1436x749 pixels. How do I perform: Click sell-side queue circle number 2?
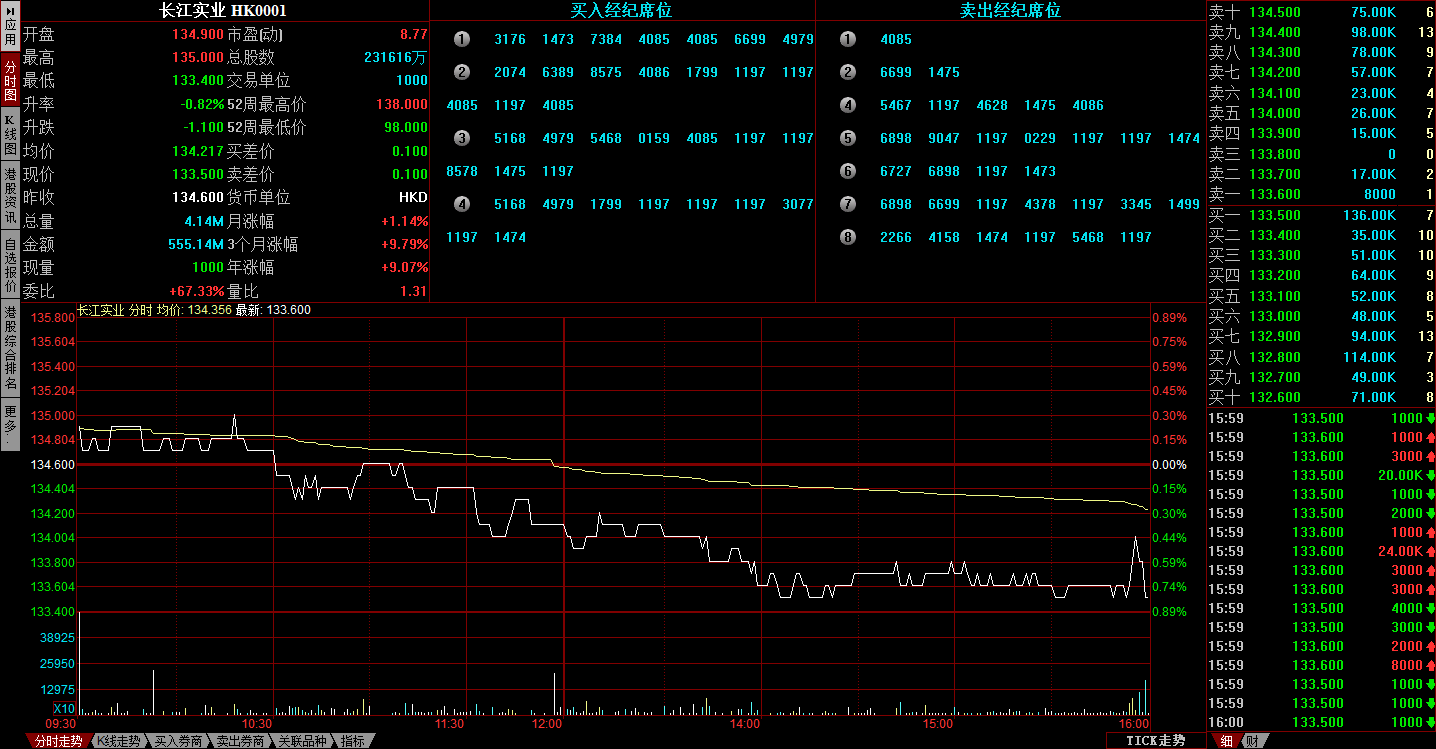848,72
